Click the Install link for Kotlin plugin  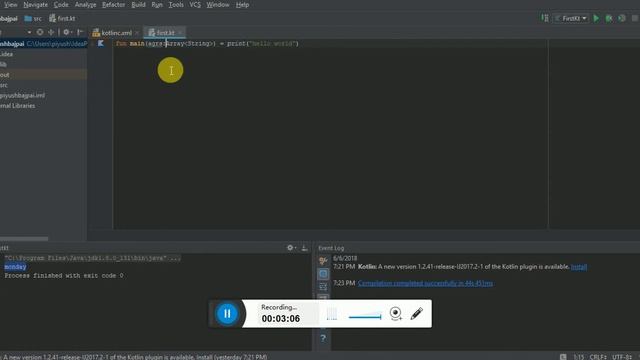(579, 267)
